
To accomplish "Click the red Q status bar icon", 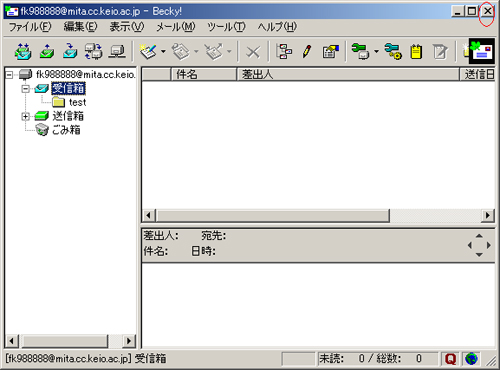I will click(450, 359).
